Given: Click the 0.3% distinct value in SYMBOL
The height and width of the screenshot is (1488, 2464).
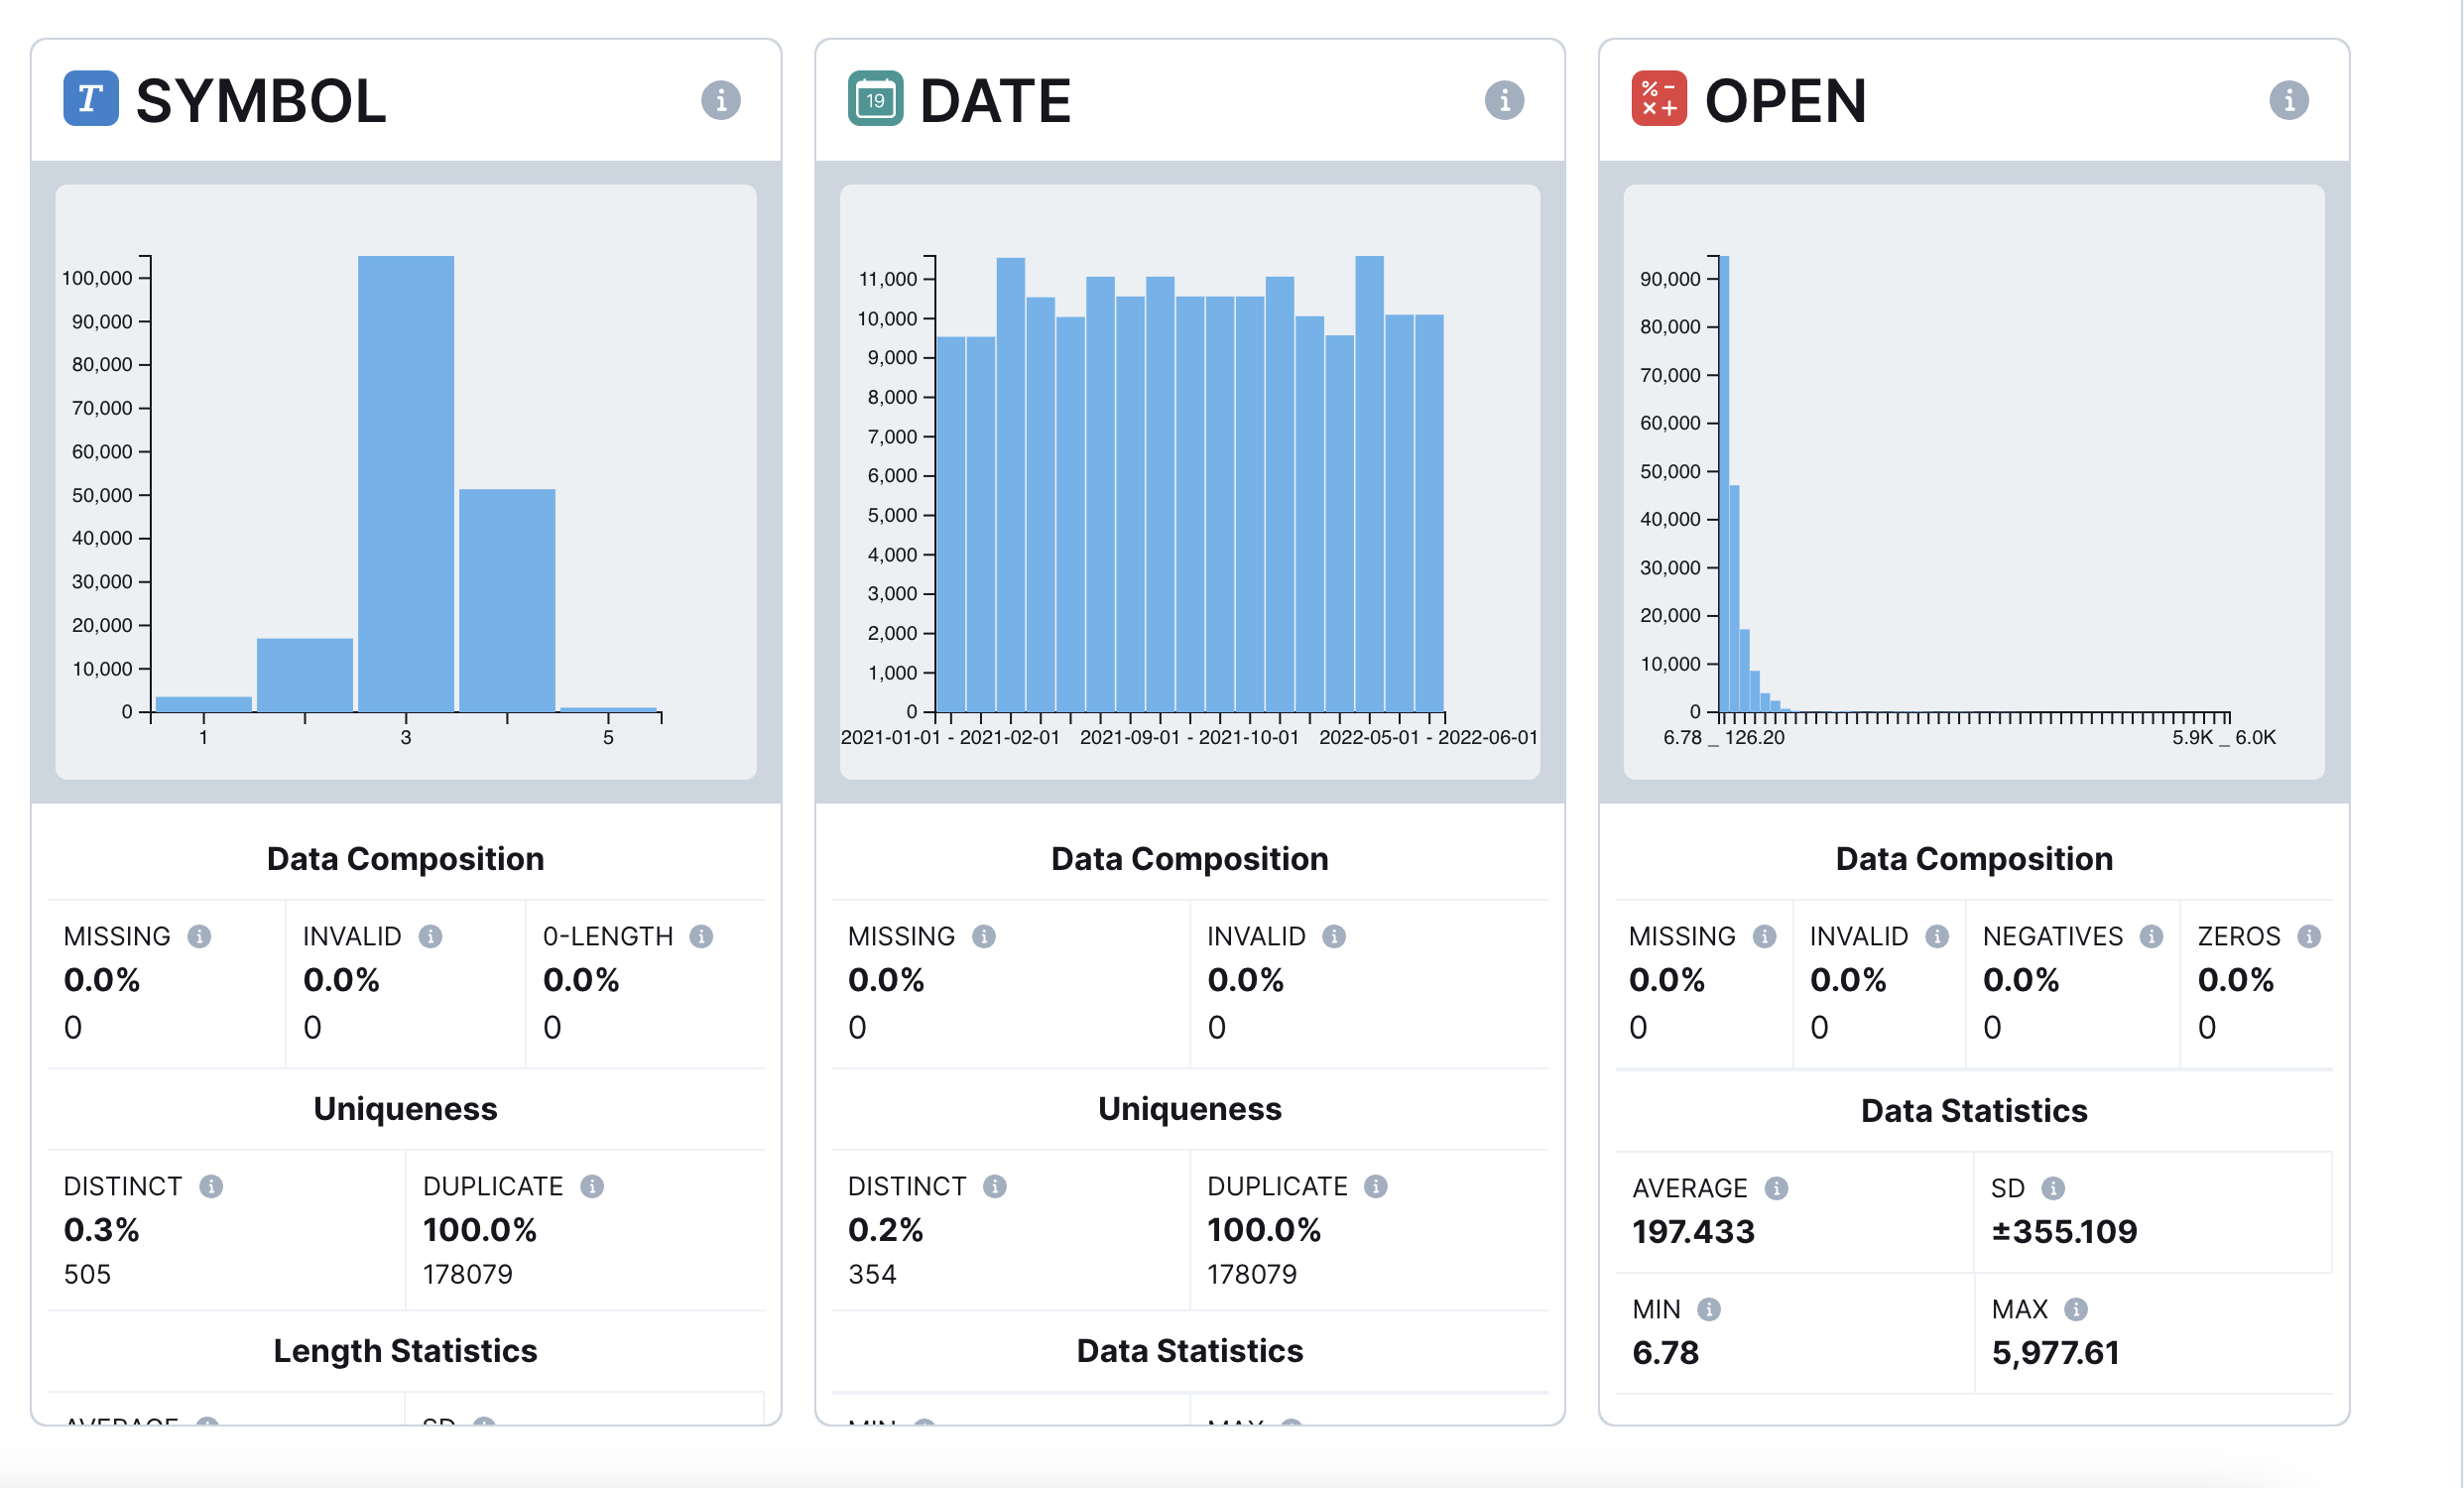Looking at the screenshot, I should 101,1229.
